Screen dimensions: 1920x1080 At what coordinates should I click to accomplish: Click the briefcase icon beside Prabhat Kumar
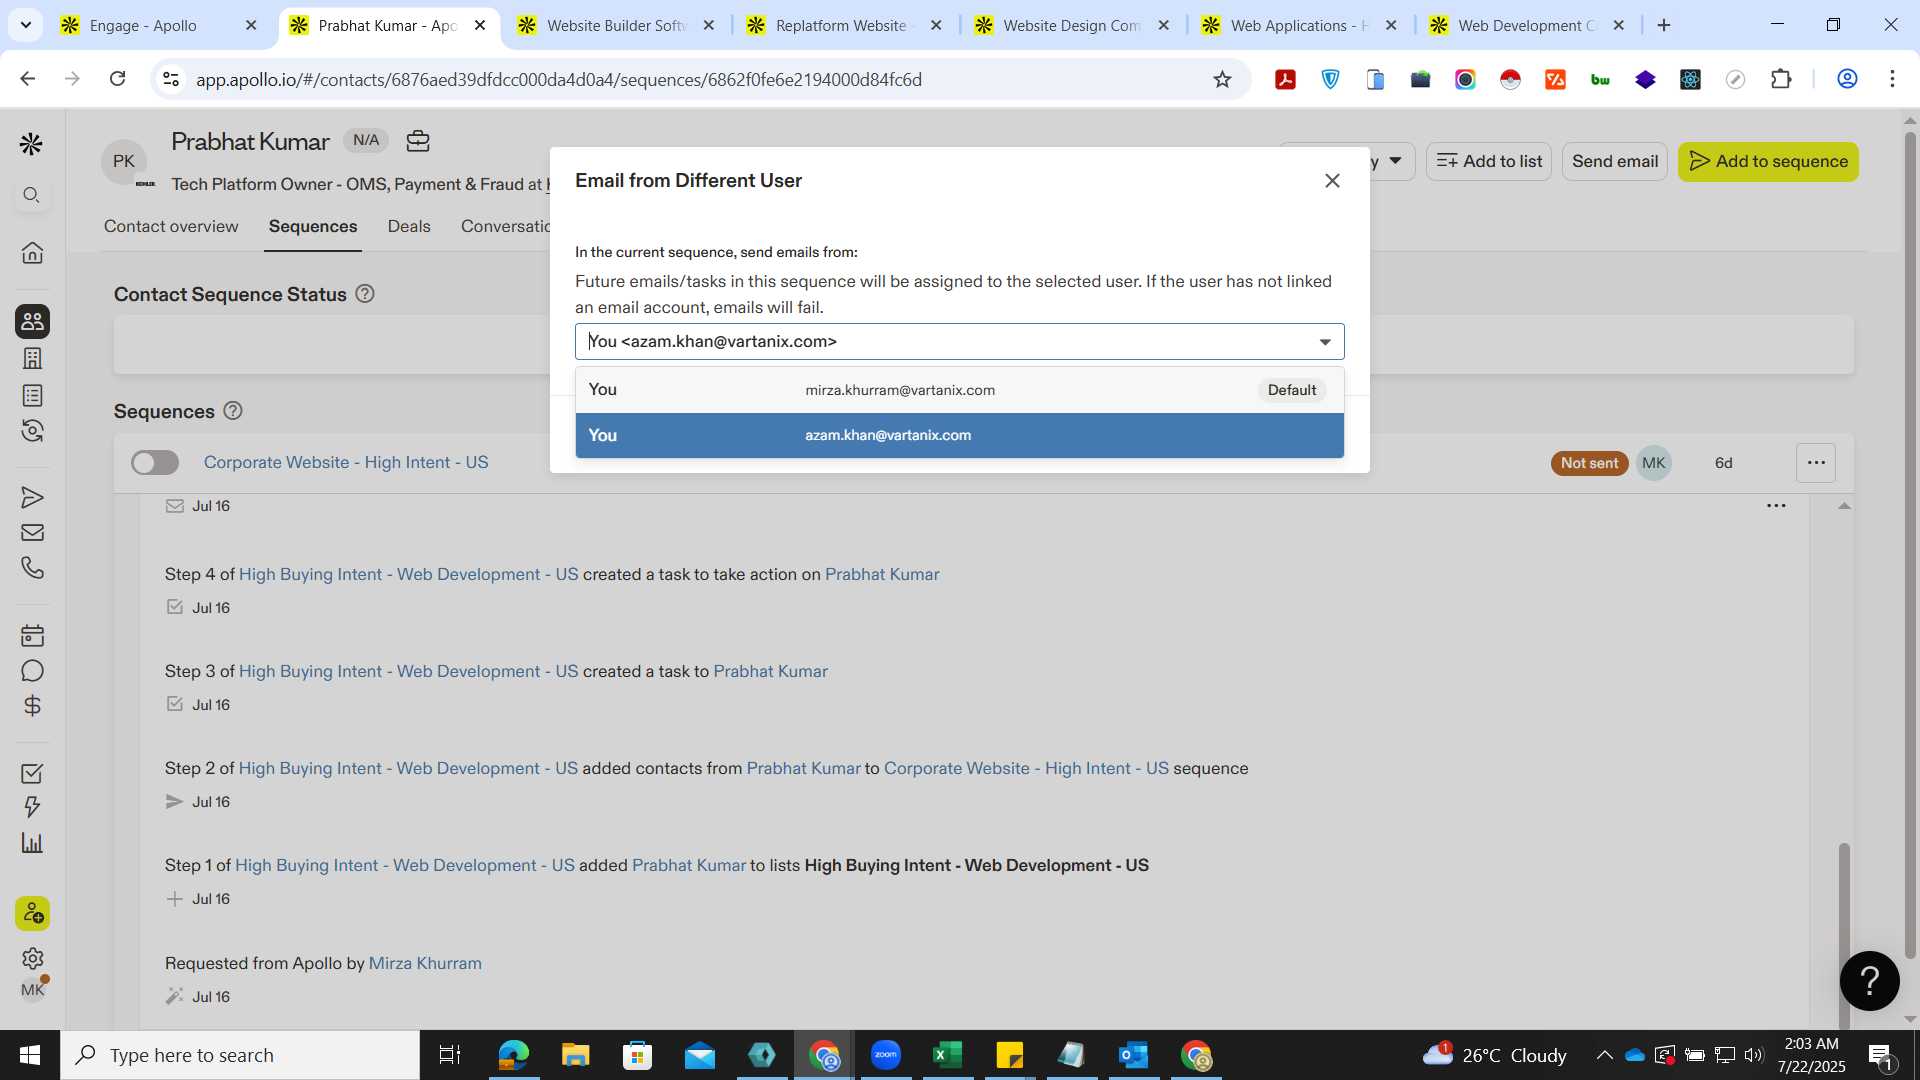[418, 141]
